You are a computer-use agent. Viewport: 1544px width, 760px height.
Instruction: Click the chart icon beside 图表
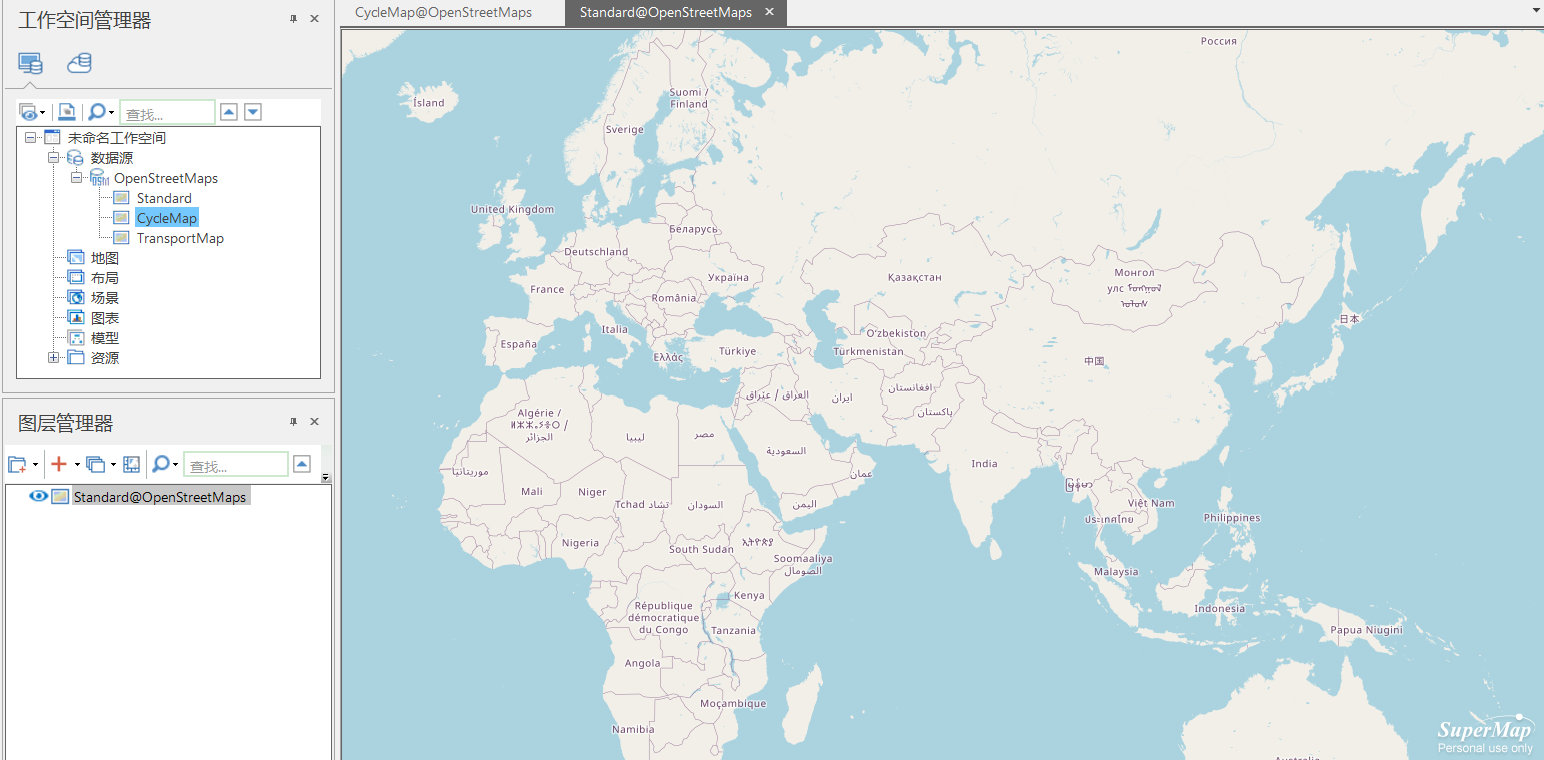click(x=75, y=318)
